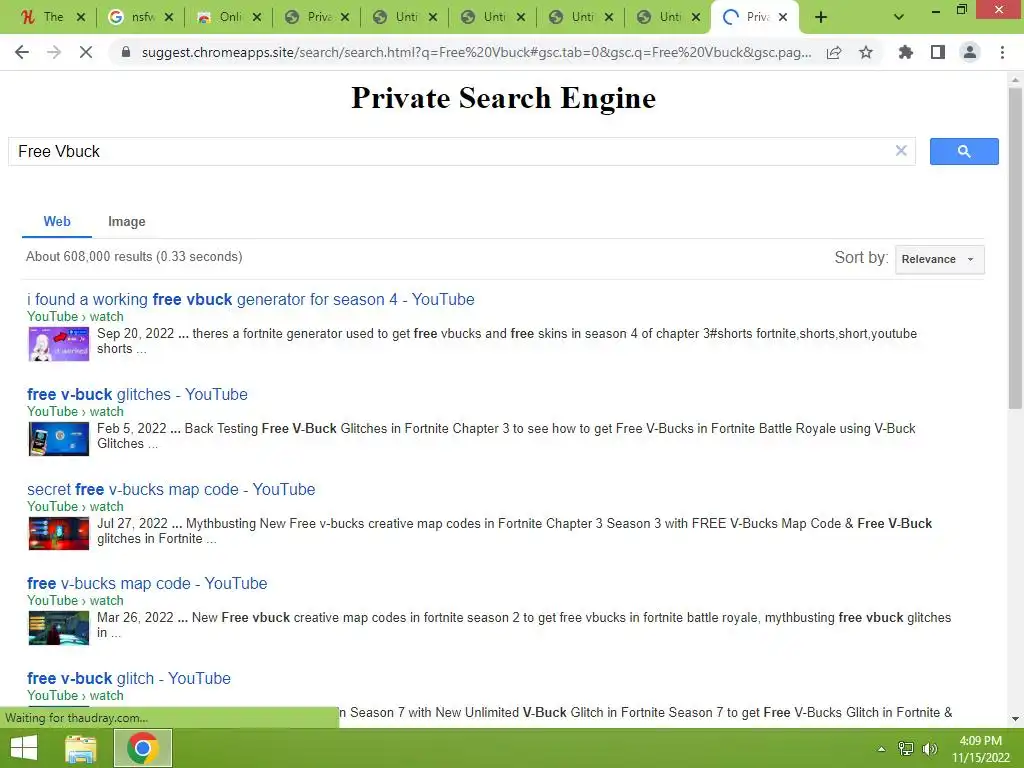
Task: Click the scrollbar down arrow
Action: [x=1015, y=719]
